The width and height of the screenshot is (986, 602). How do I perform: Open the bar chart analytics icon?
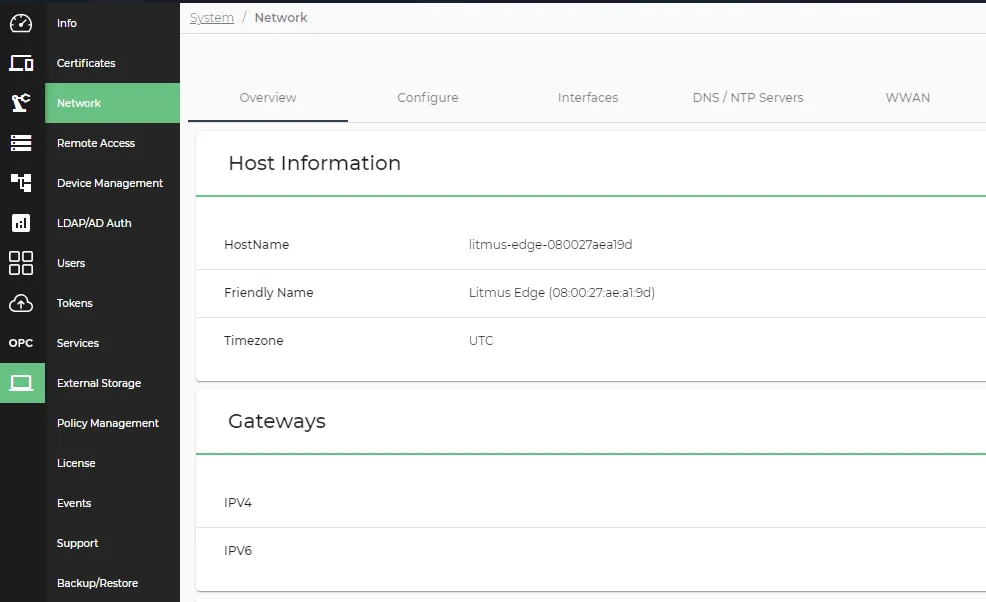(21, 223)
